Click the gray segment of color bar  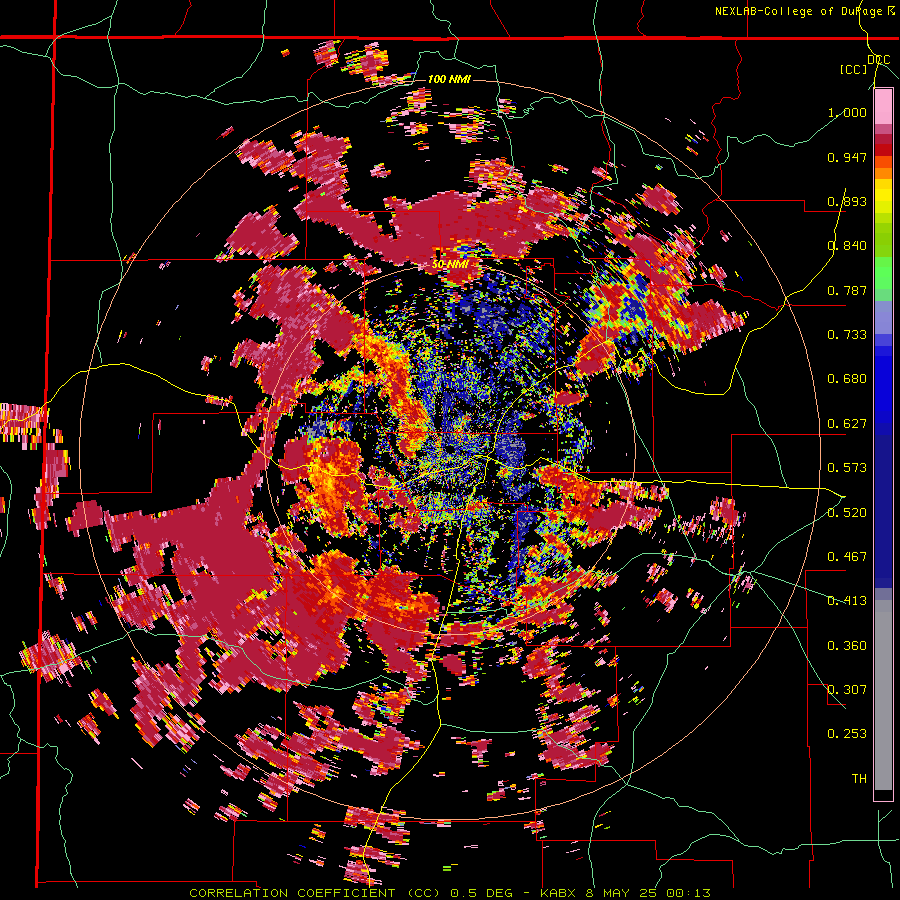tap(883, 695)
